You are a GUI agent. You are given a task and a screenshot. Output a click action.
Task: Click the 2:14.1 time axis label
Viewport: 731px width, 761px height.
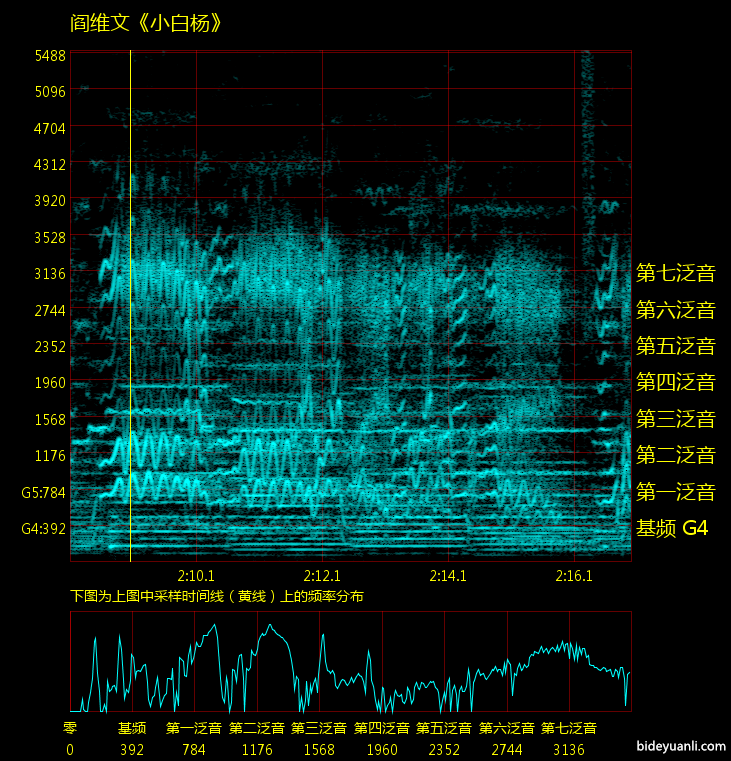point(448,576)
